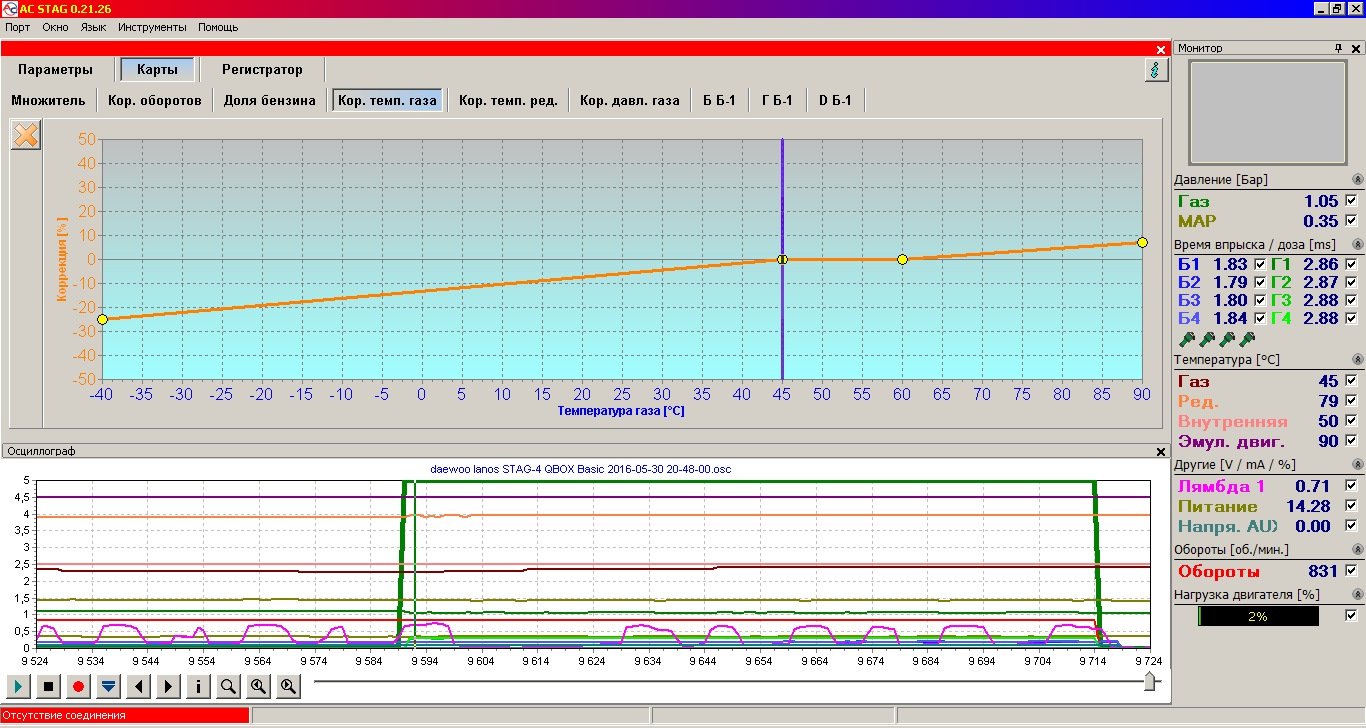This screenshot has width=1366, height=728.
Task: Uncheck the MAP pressure checkbox
Action: pyautogui.click(x=1351, y=221)
